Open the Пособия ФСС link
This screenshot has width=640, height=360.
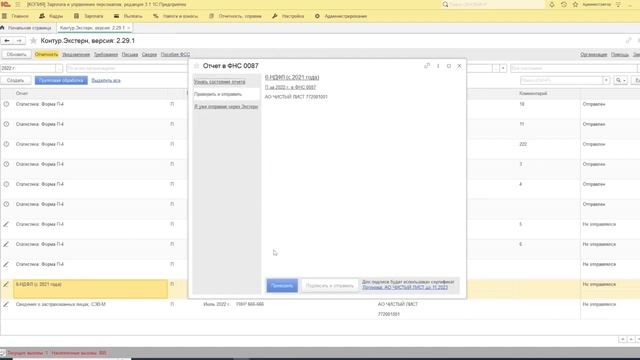pyautogui.click(x=175, y=54)
